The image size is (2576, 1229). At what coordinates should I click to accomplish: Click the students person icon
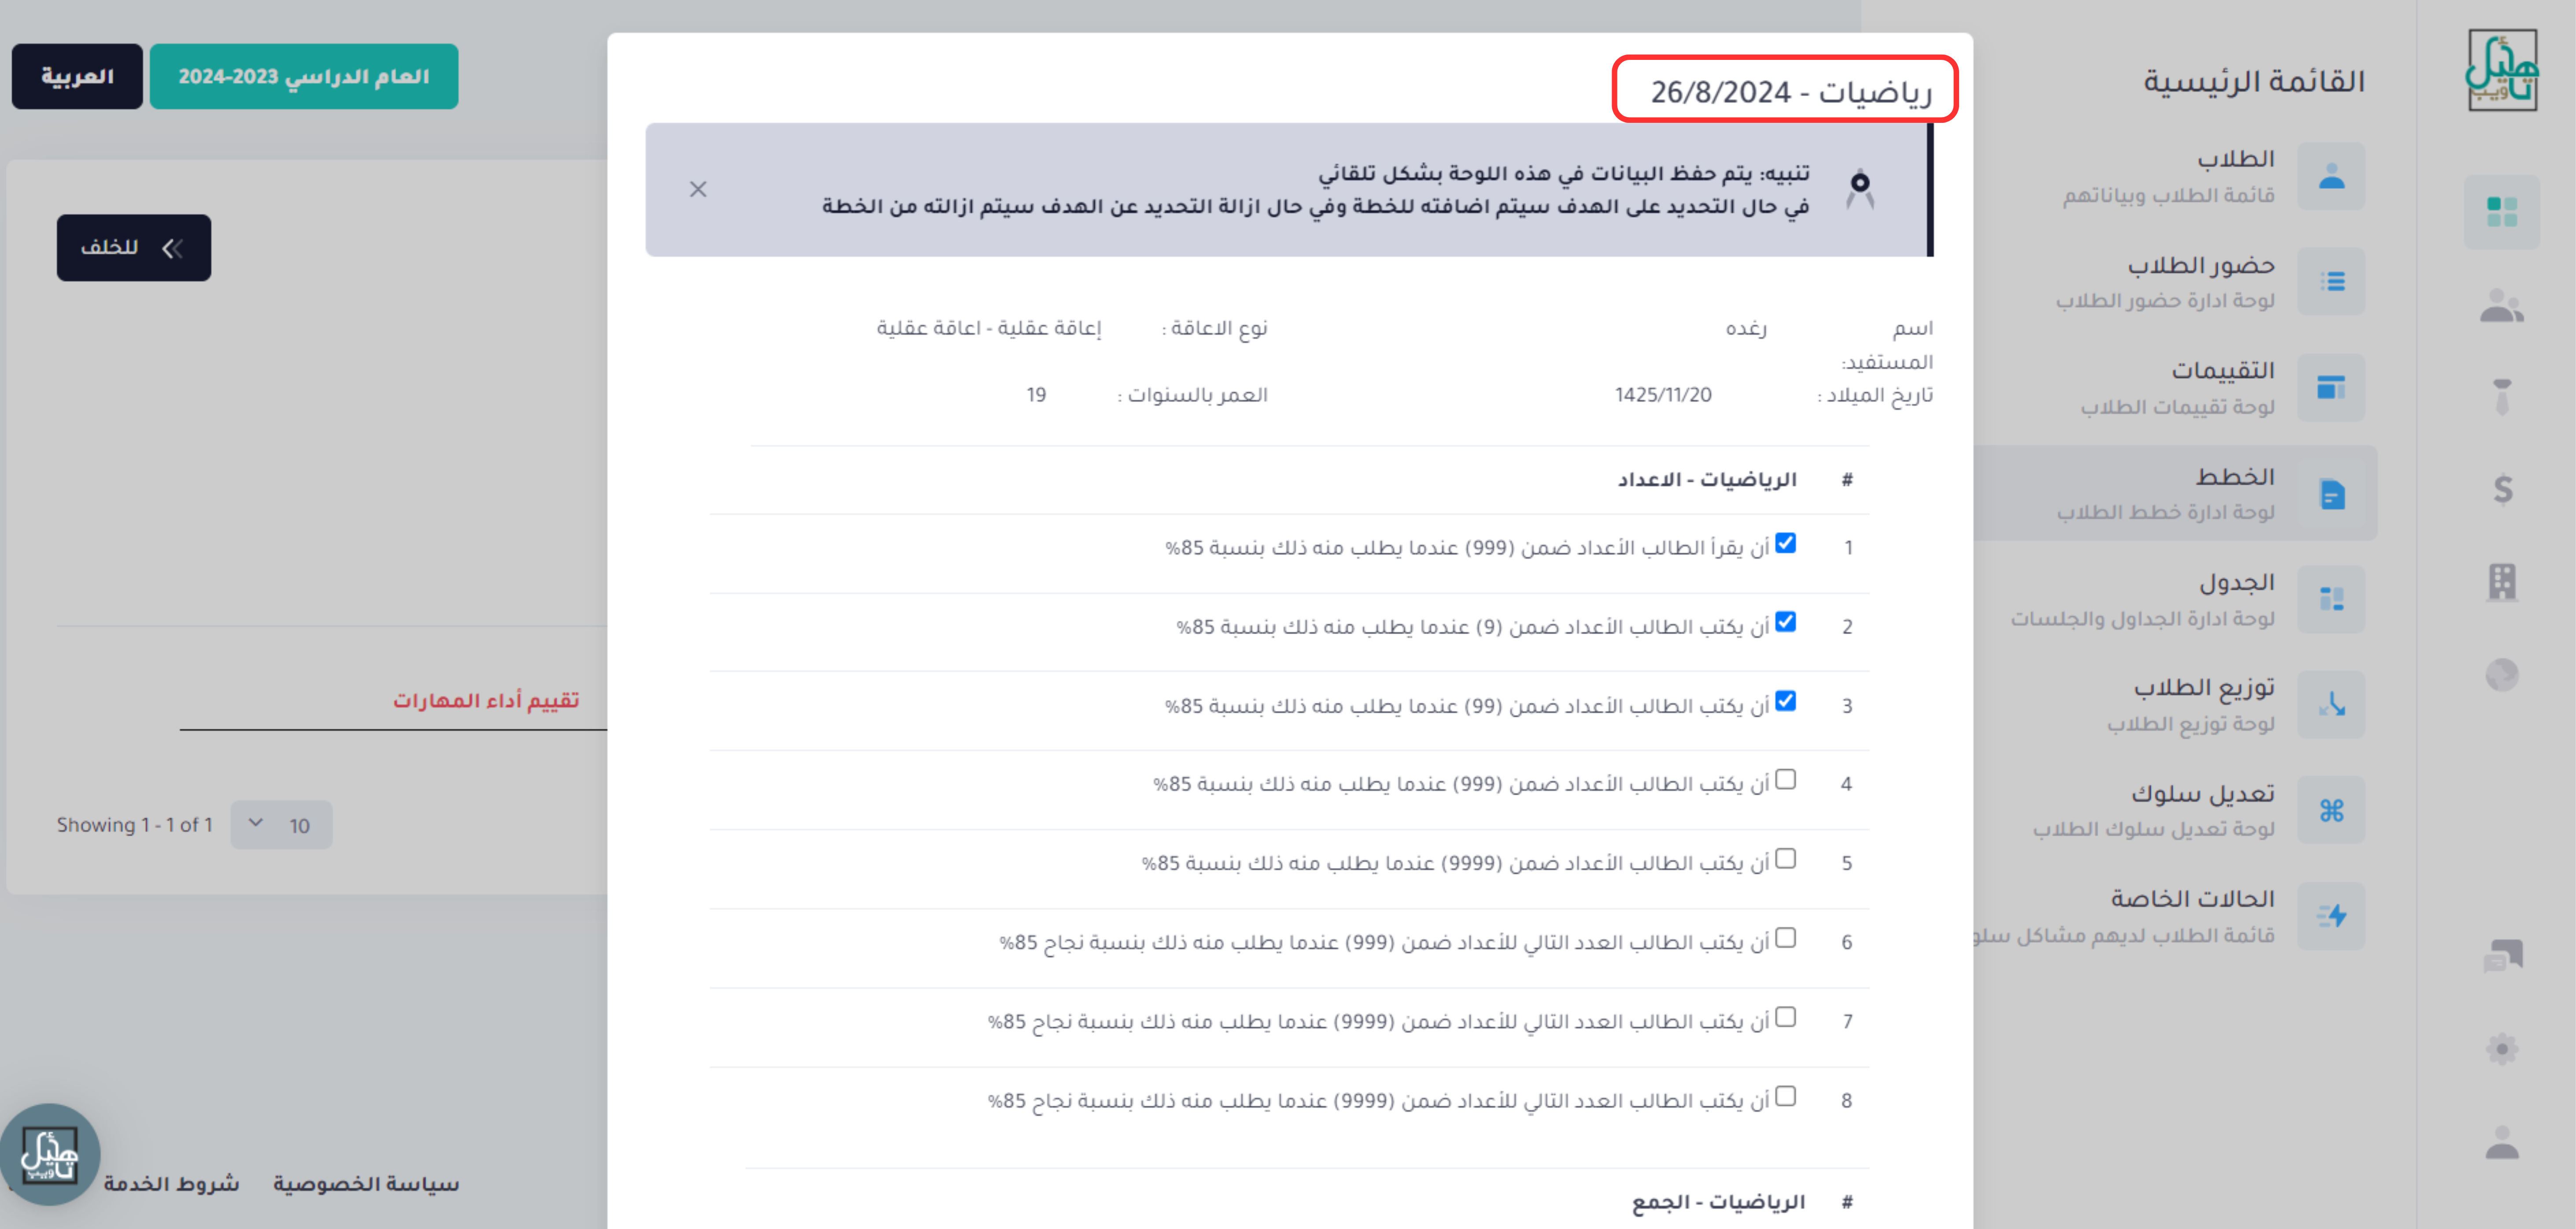click(2331, 176)
